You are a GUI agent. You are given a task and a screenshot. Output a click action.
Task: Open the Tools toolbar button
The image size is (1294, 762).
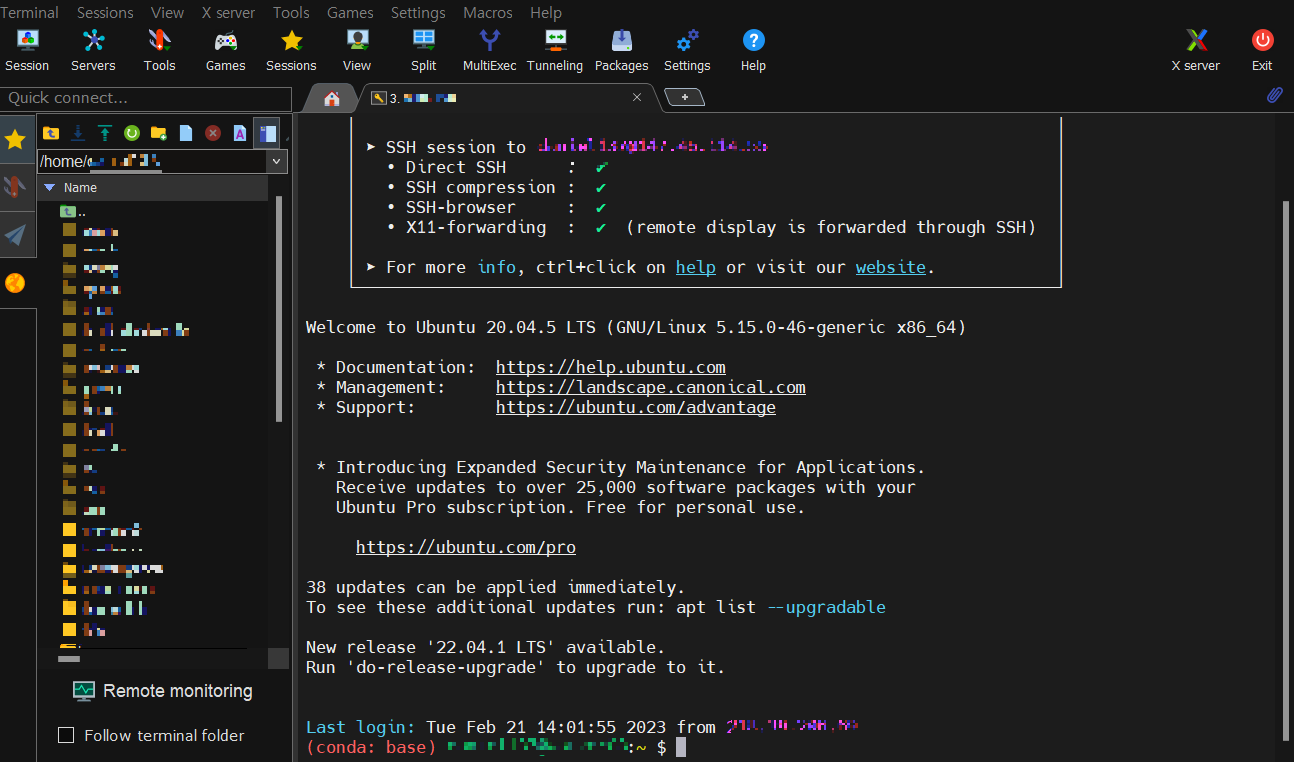point(159,50)
